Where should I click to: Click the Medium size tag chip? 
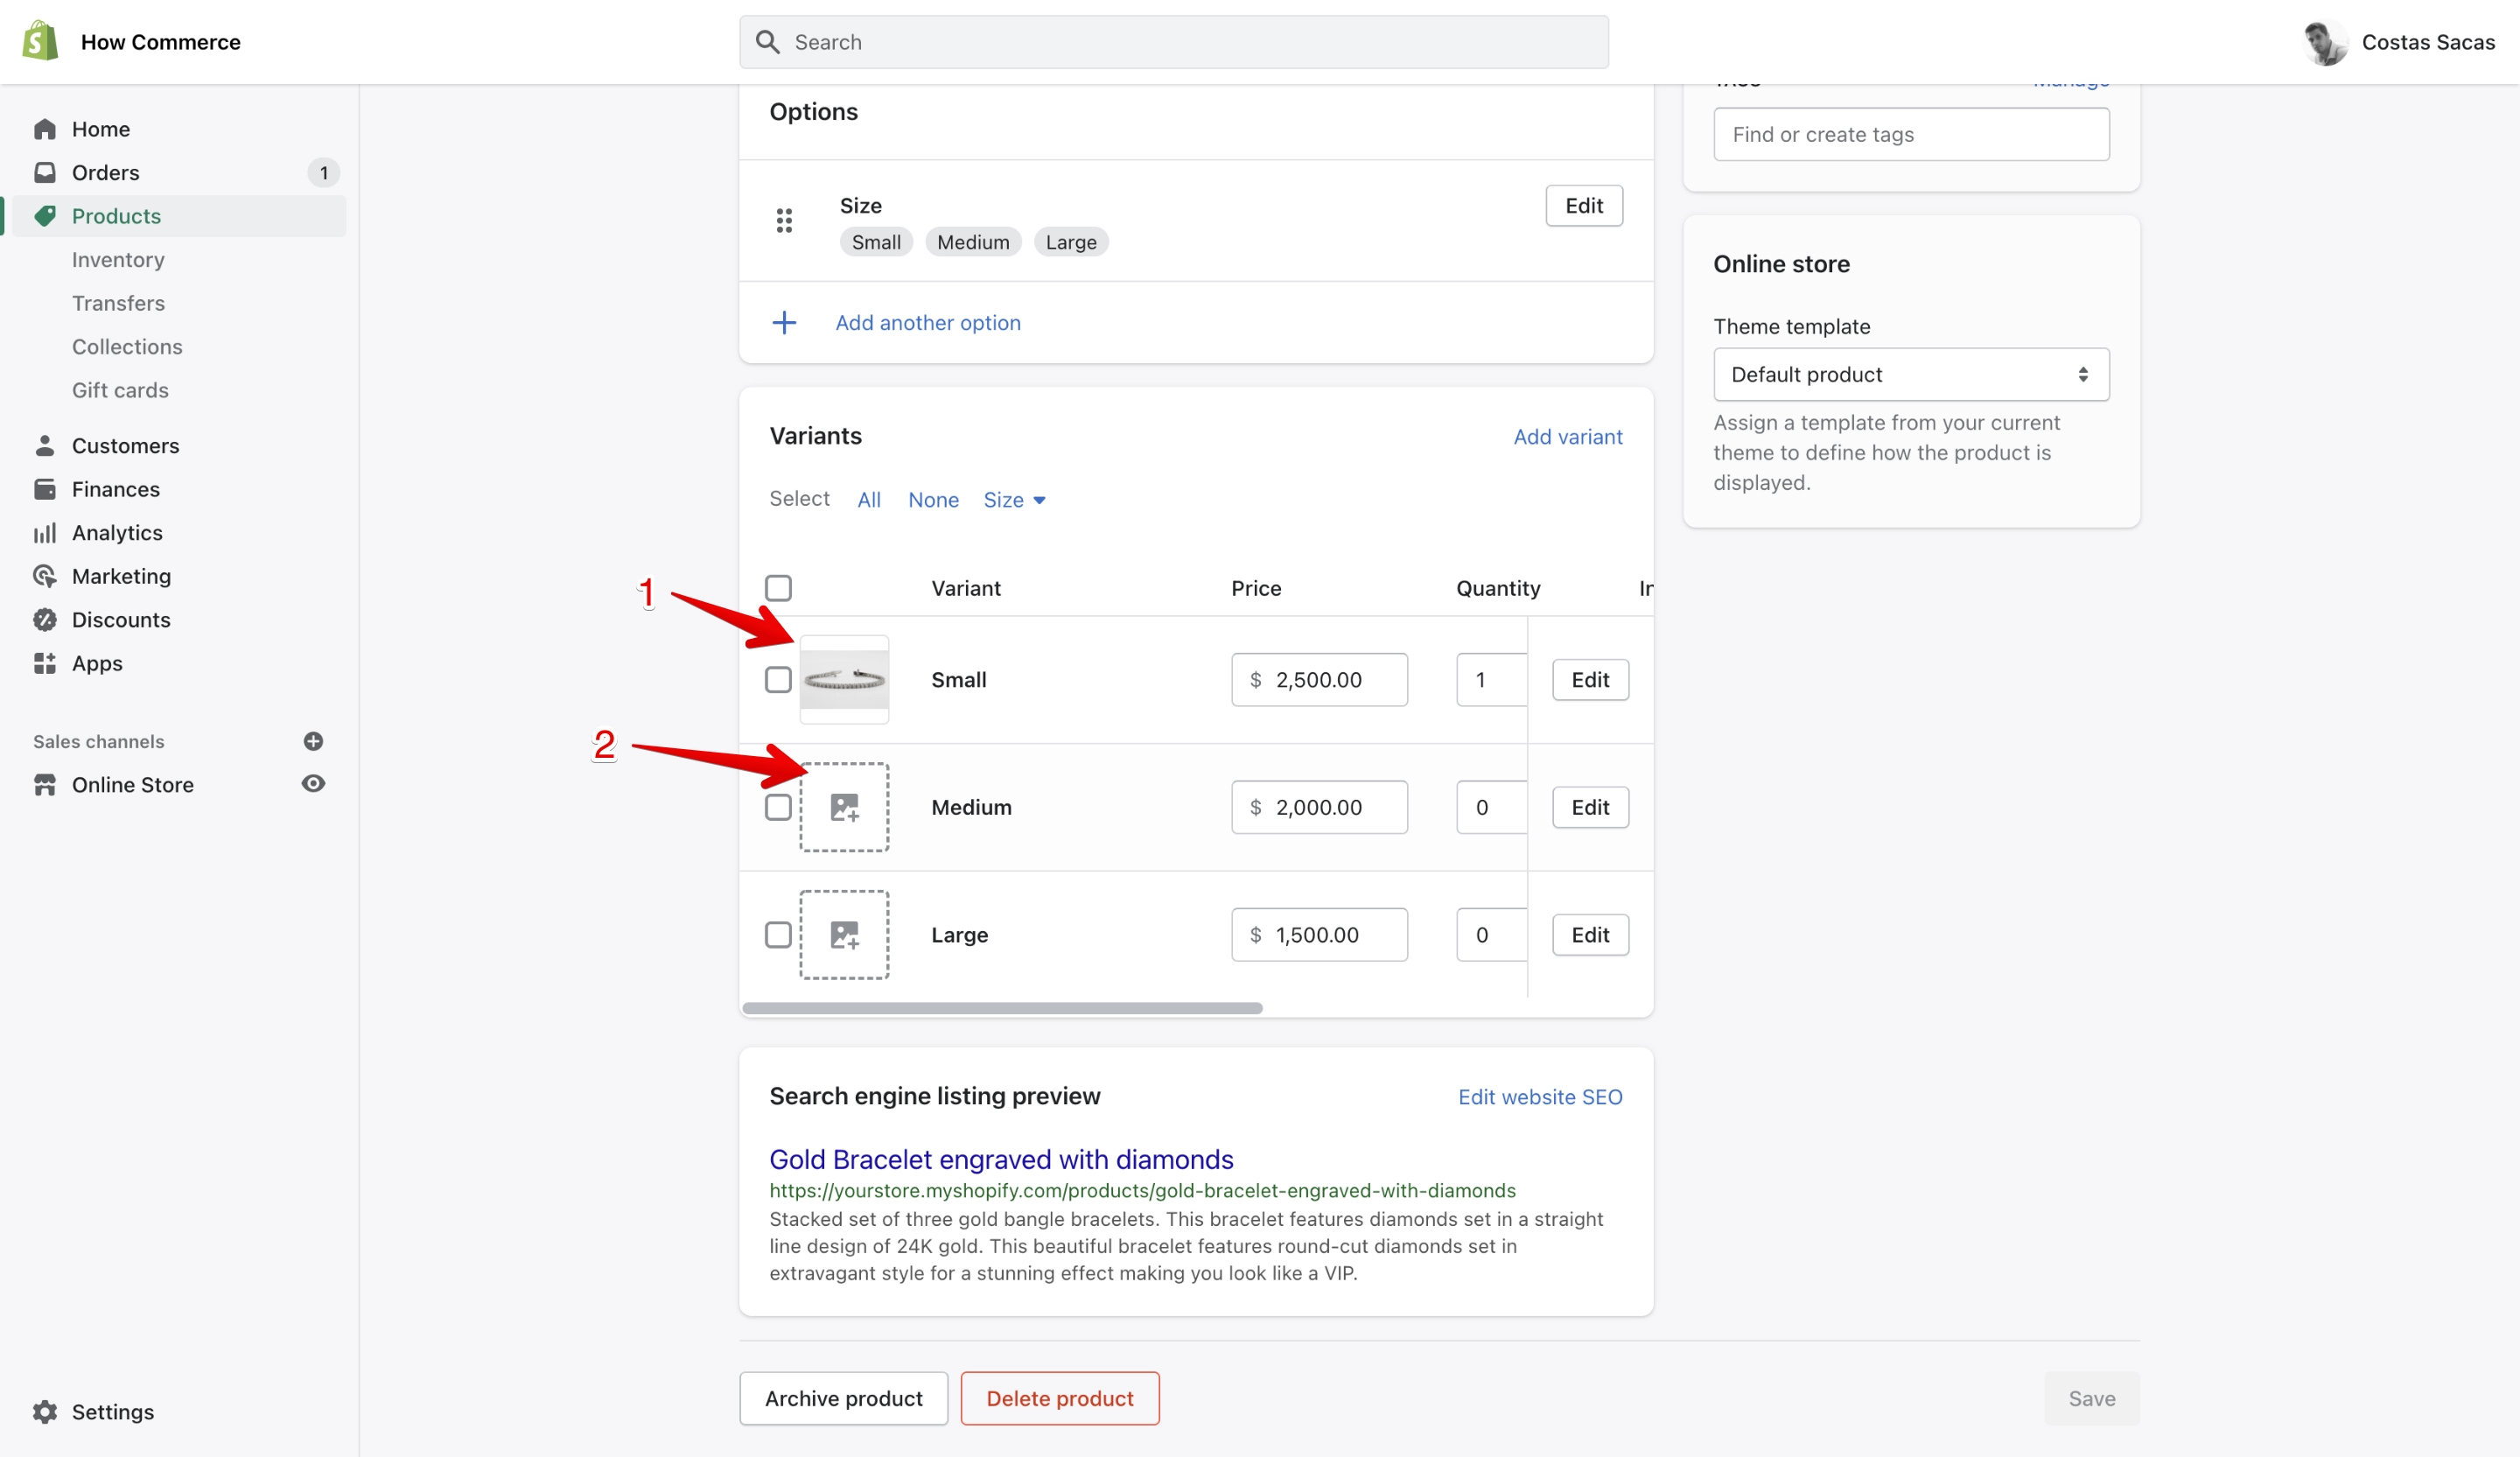click(x=973, y=242)
